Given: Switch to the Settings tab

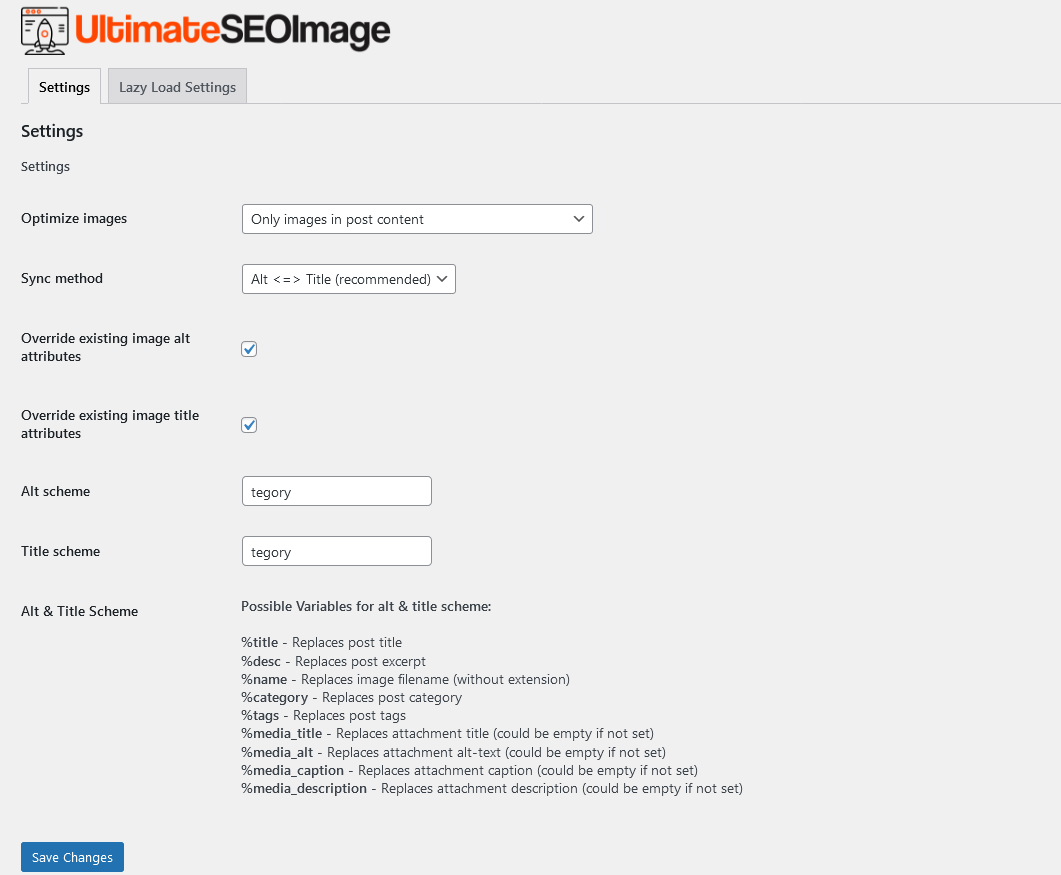Looking at the screenshot, I should [64, 87].
